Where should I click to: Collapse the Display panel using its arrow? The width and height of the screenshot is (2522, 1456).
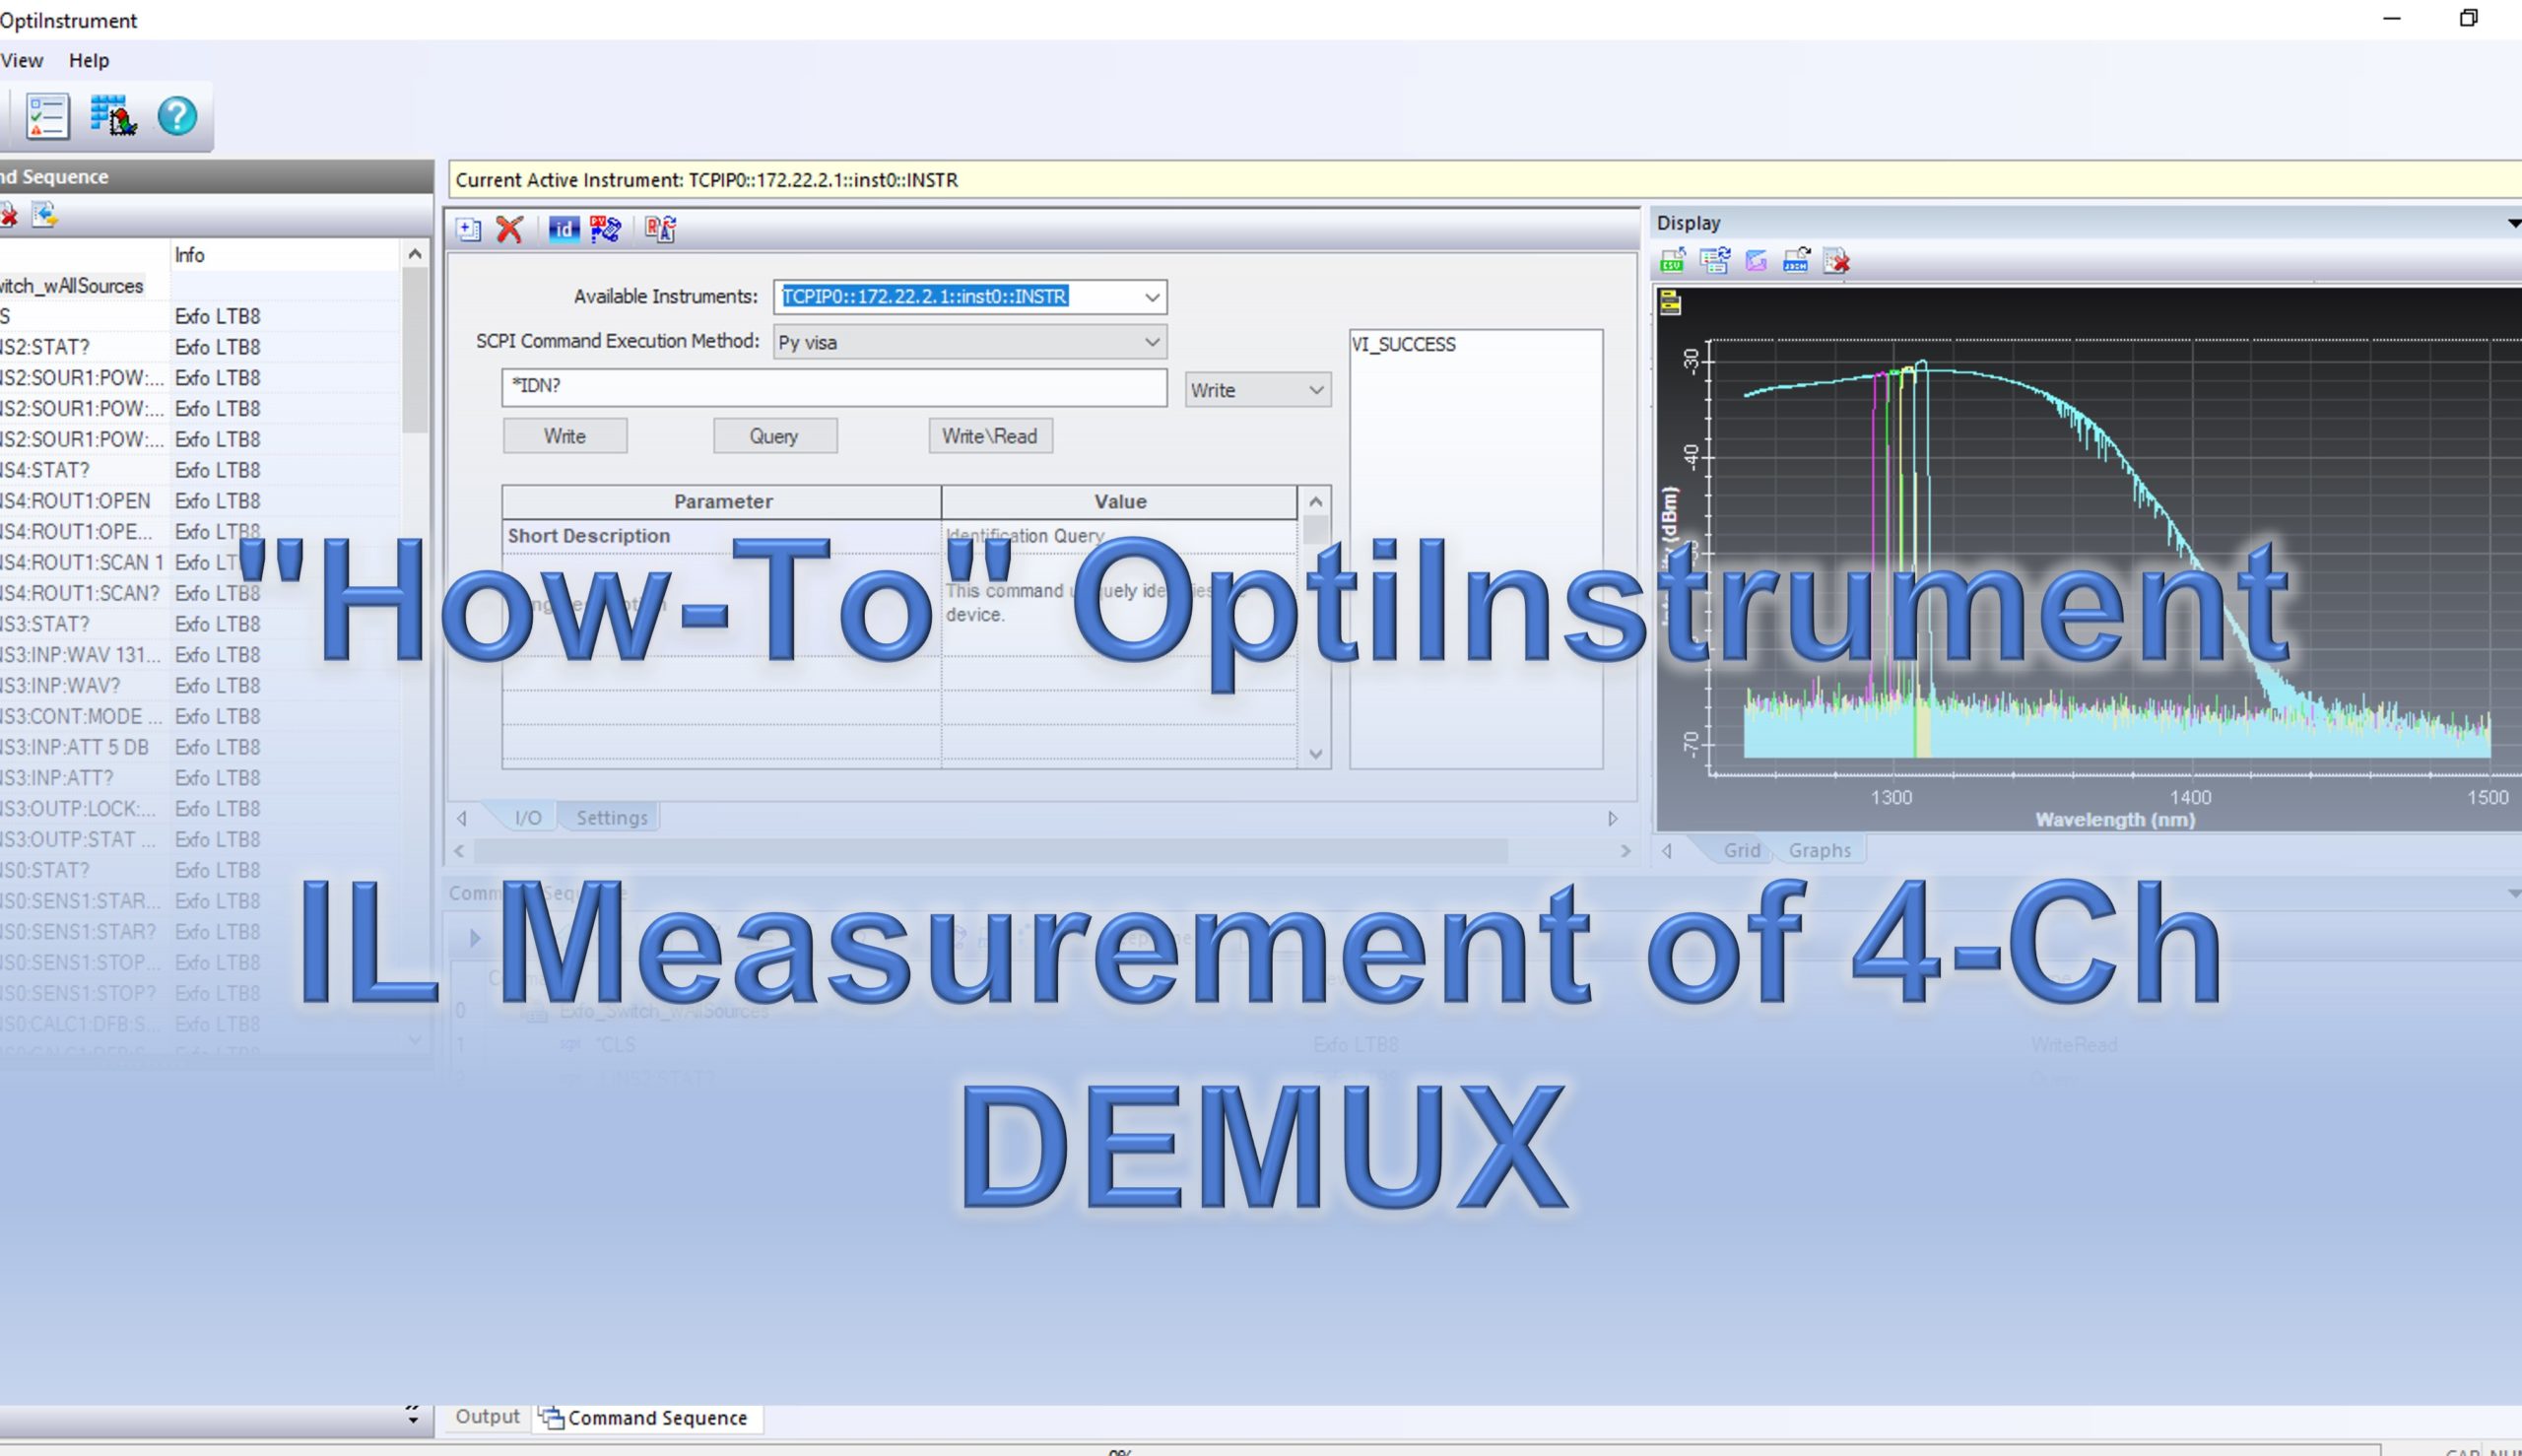[2511, 222]
